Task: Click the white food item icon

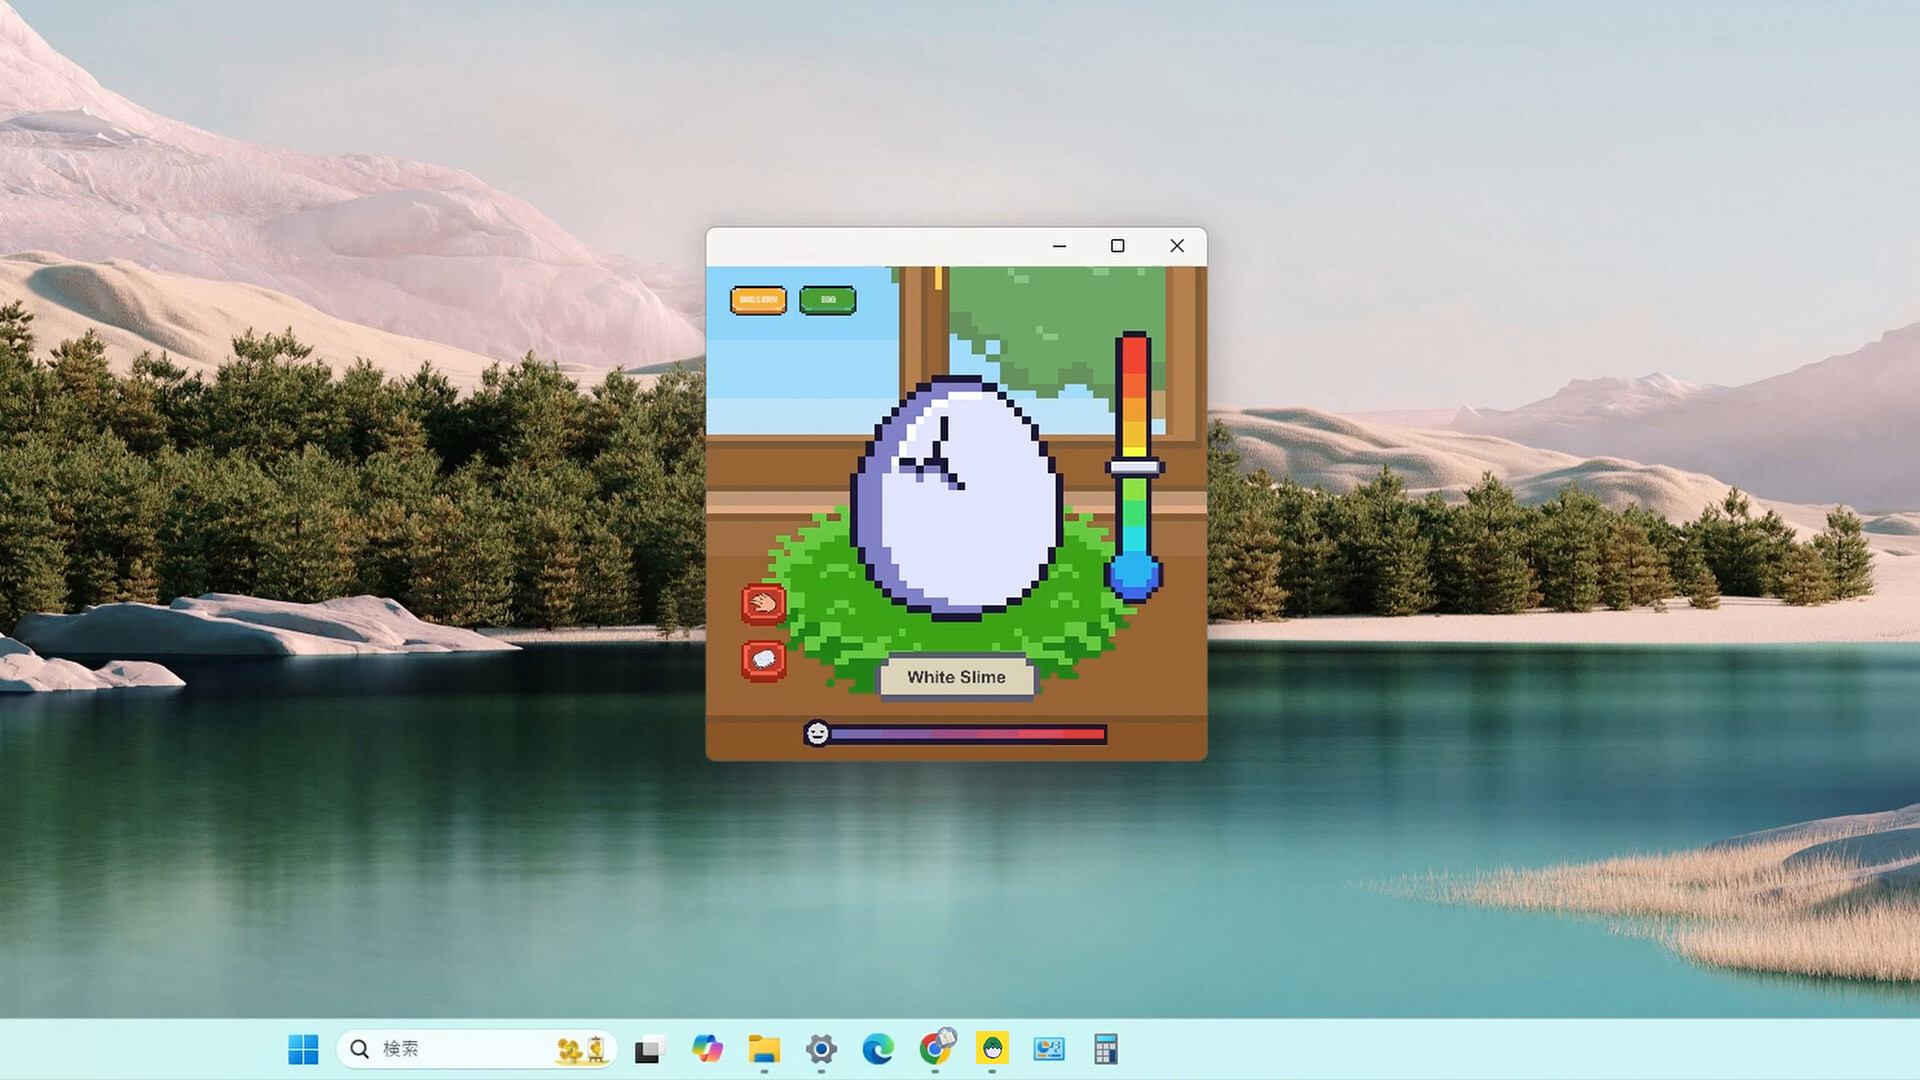Action: pos(763,661)
